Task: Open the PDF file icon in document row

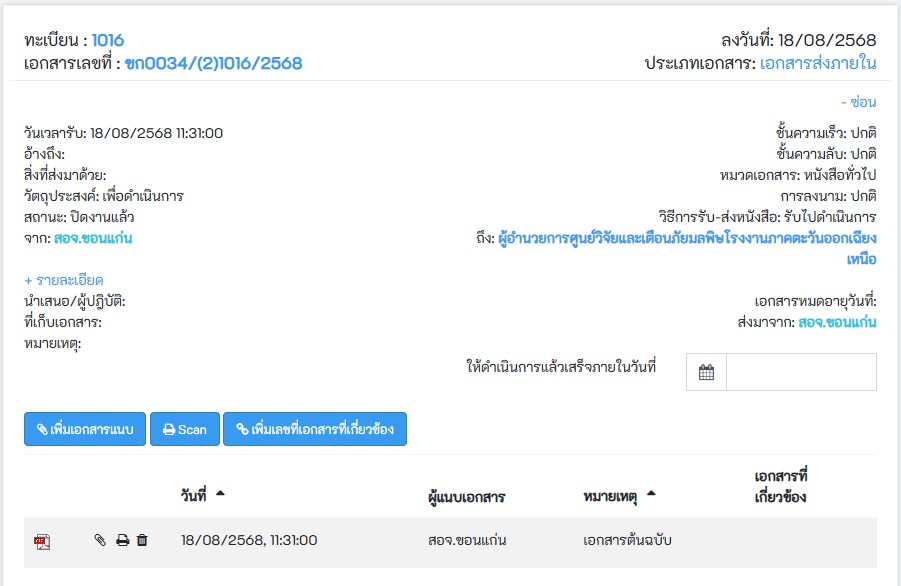Action: coord(42,541)
